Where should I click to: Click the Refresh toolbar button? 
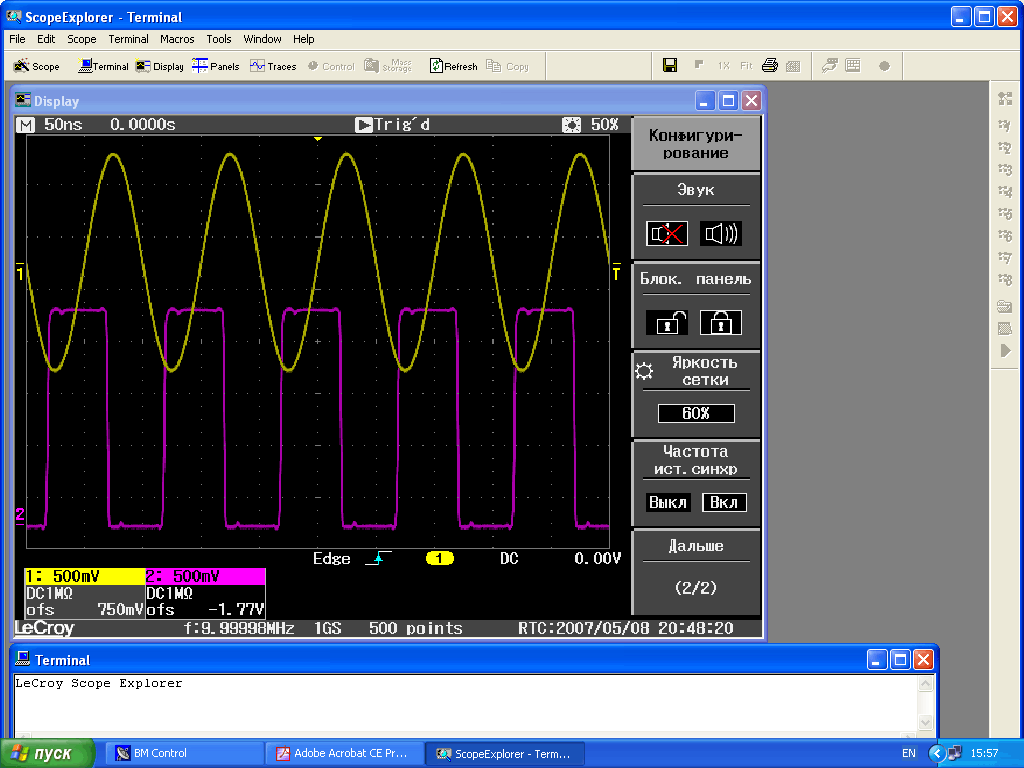coord(453,66)
